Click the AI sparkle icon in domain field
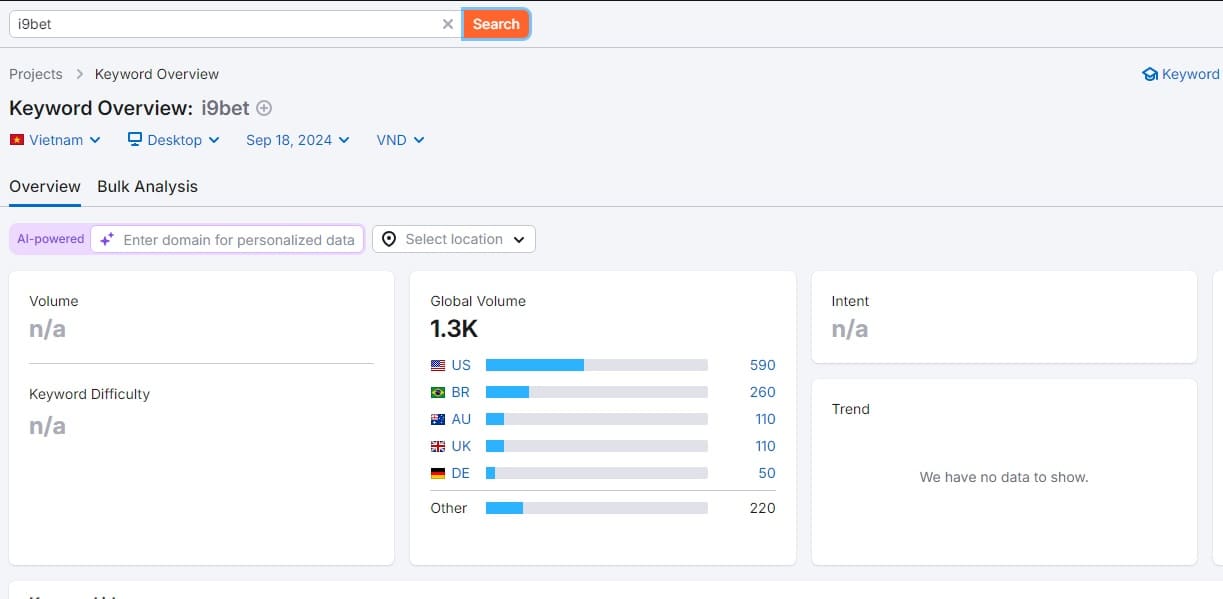 [107, 240]
